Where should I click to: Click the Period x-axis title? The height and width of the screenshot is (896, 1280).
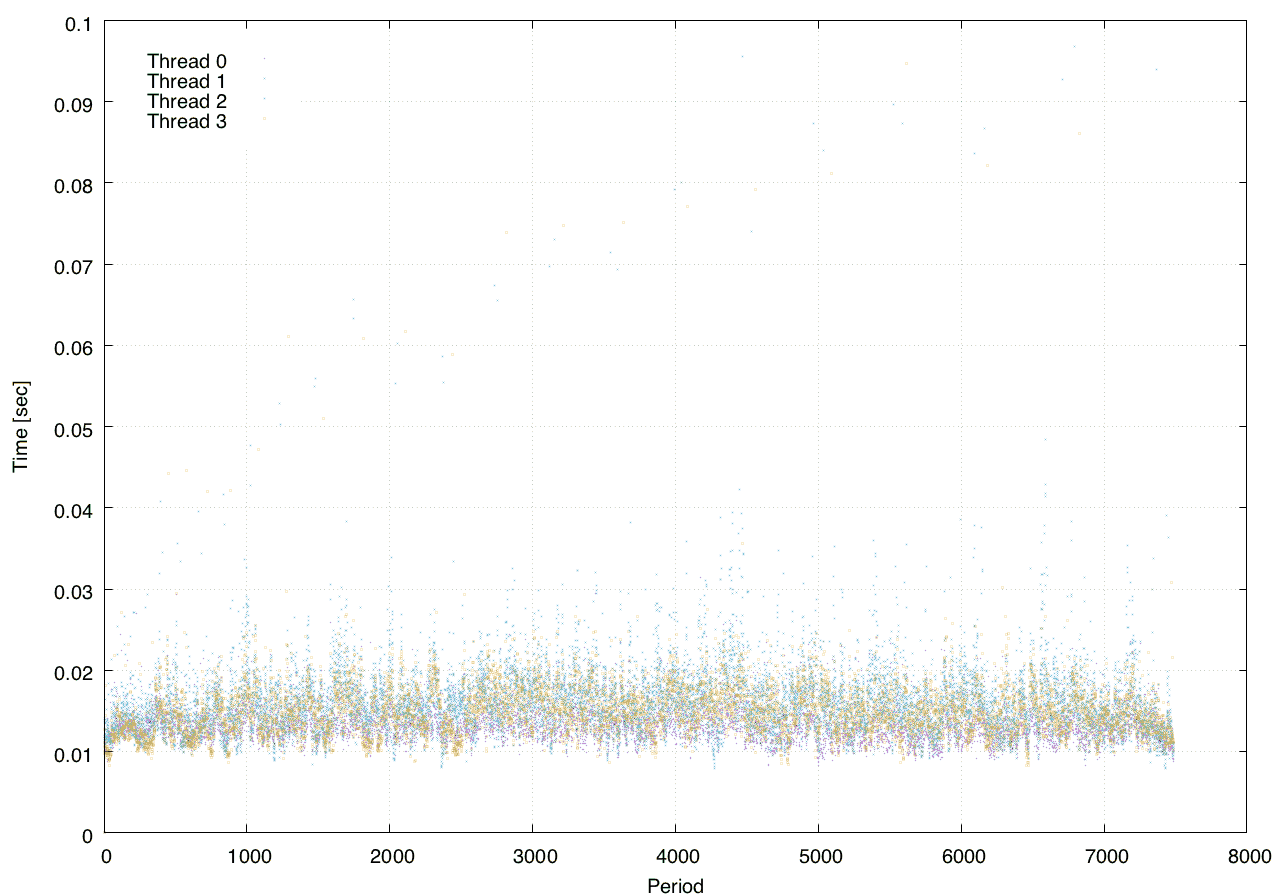coord(675,885)
